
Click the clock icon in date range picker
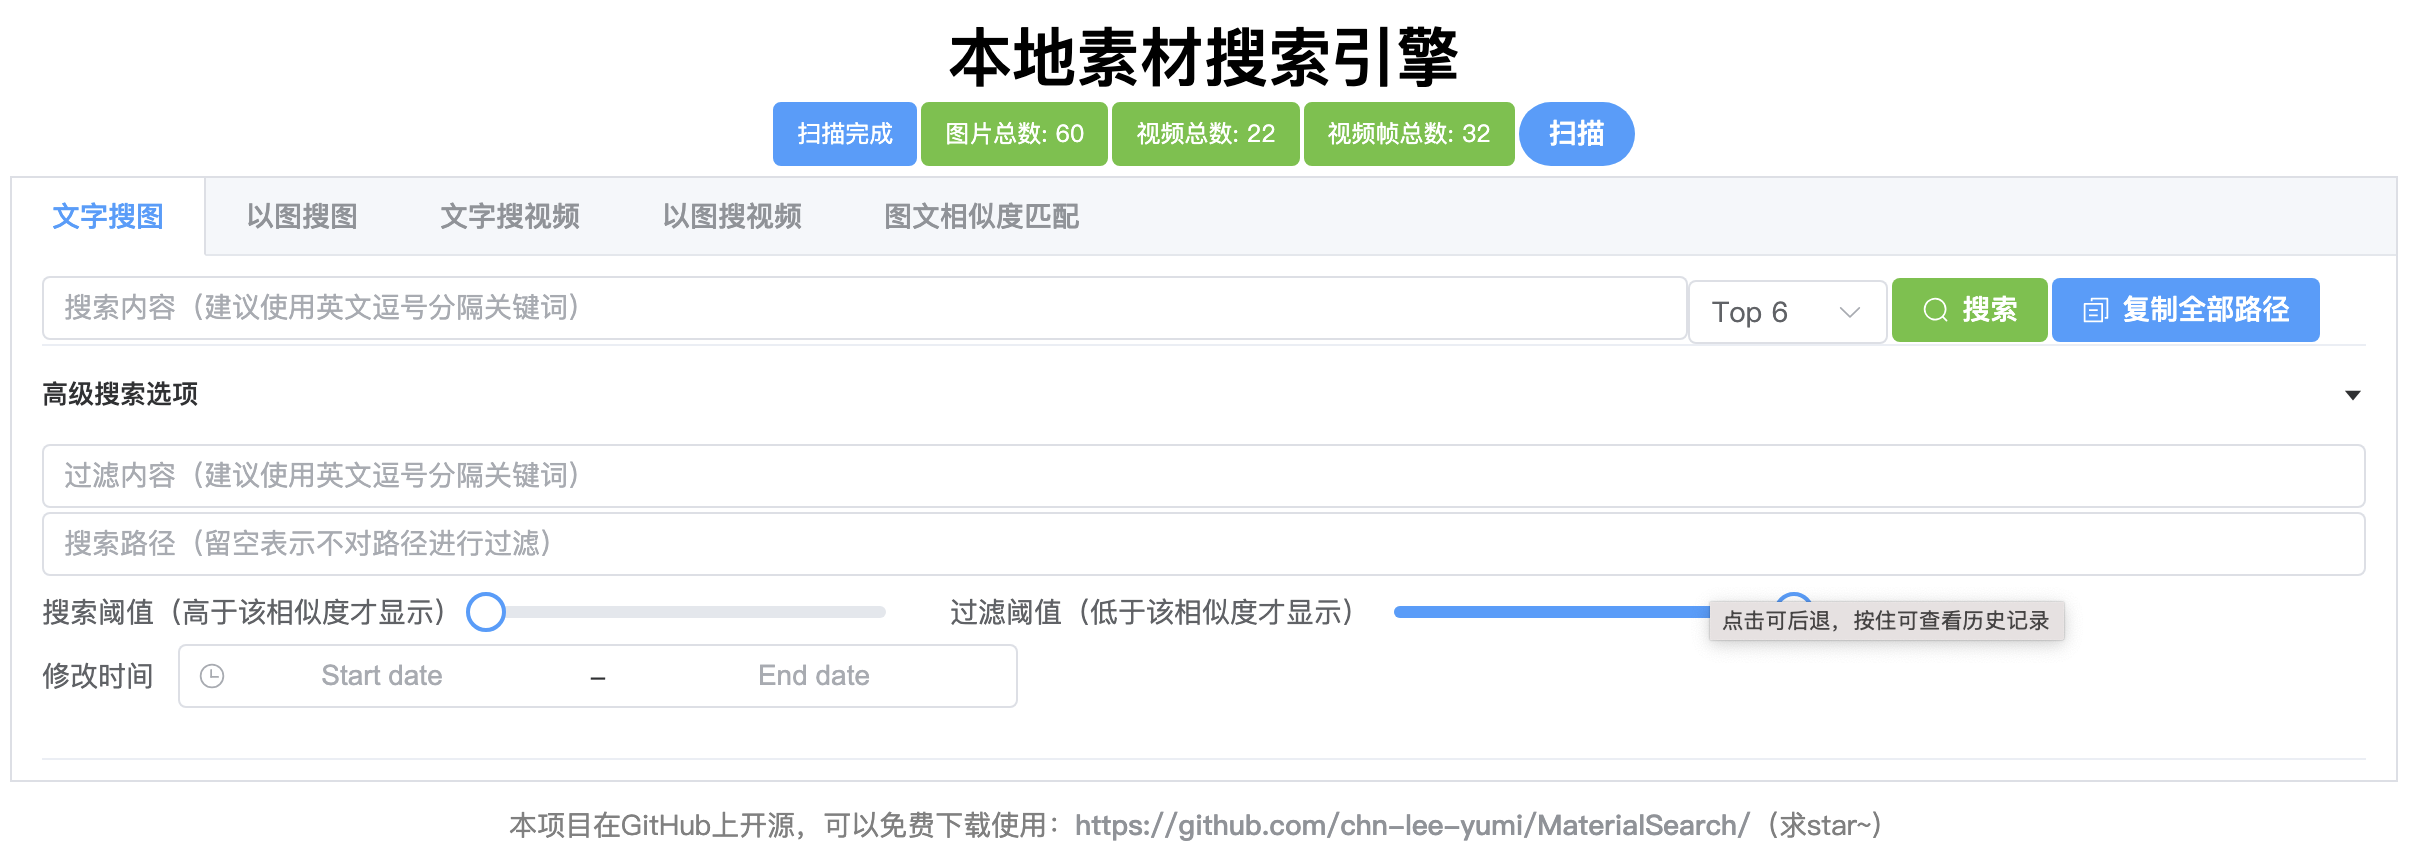coord(212,676)
